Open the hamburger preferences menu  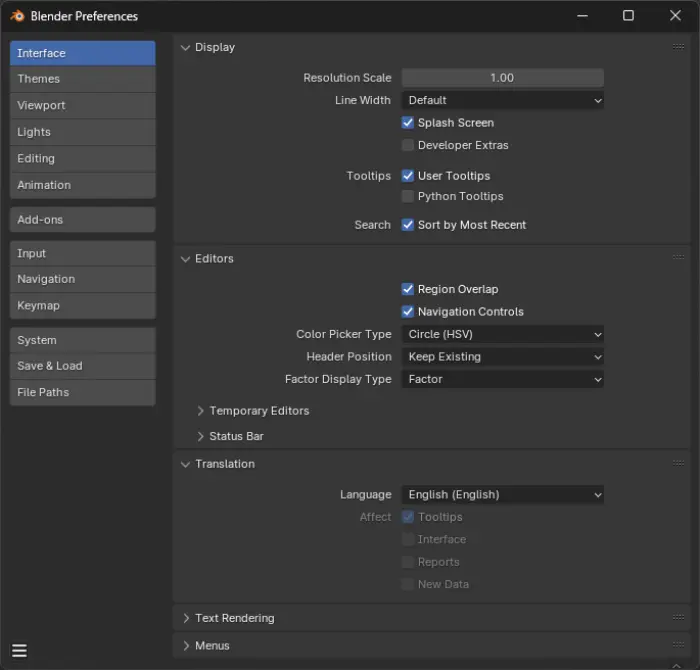pyautogui.click(x=19, y=650)
